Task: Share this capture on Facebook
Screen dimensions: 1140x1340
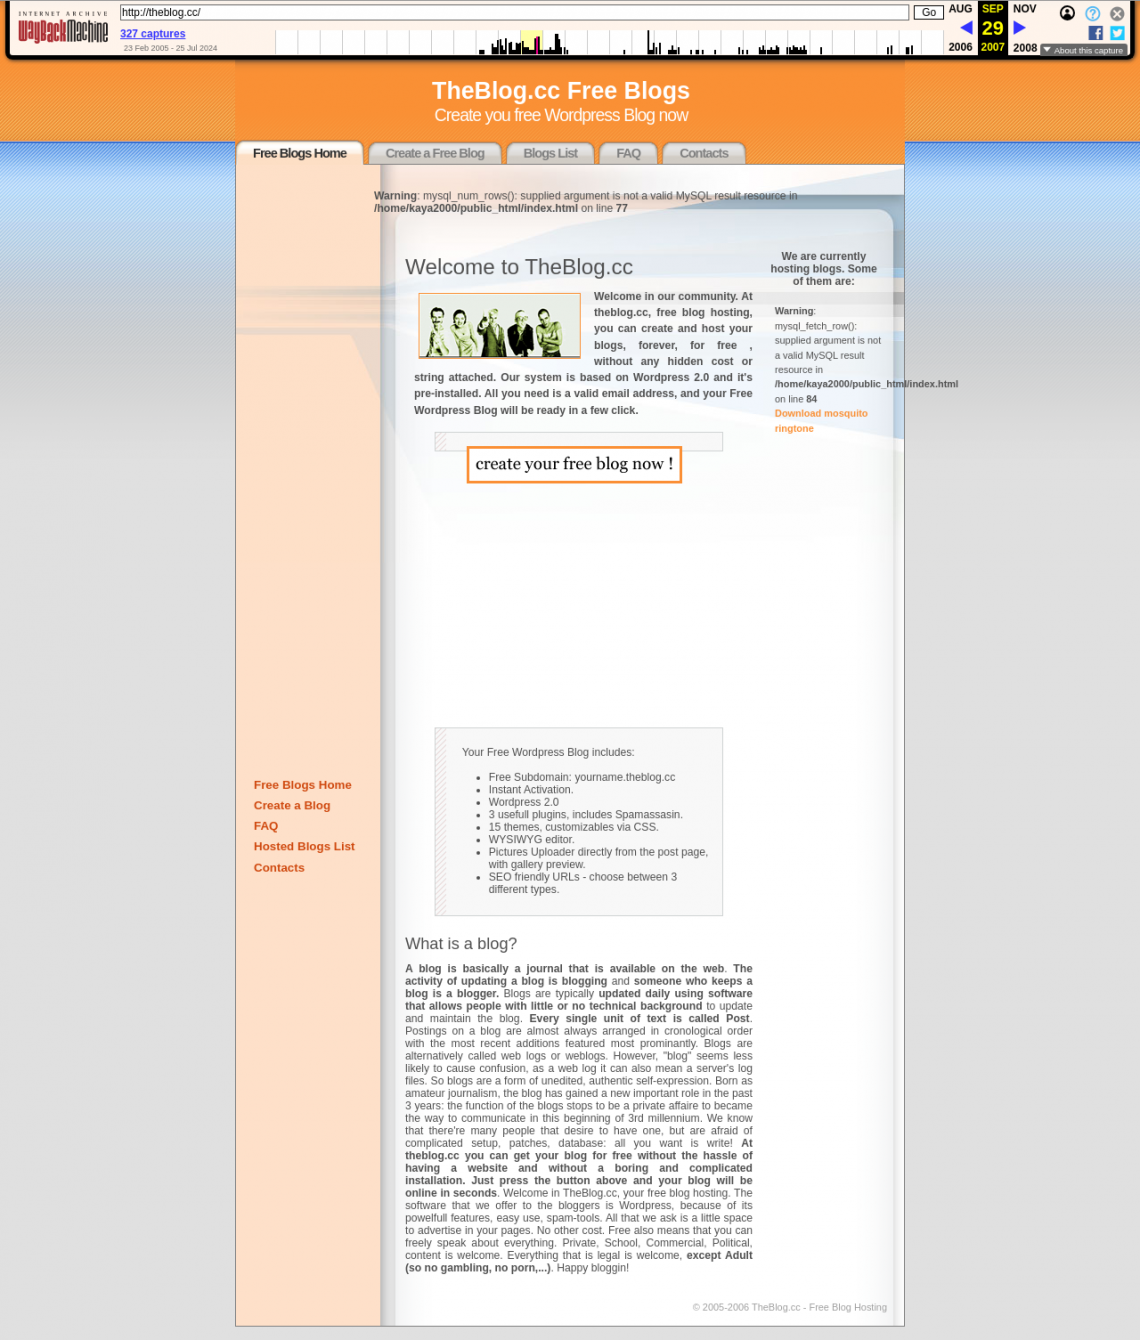Action: pos(1095,33)
